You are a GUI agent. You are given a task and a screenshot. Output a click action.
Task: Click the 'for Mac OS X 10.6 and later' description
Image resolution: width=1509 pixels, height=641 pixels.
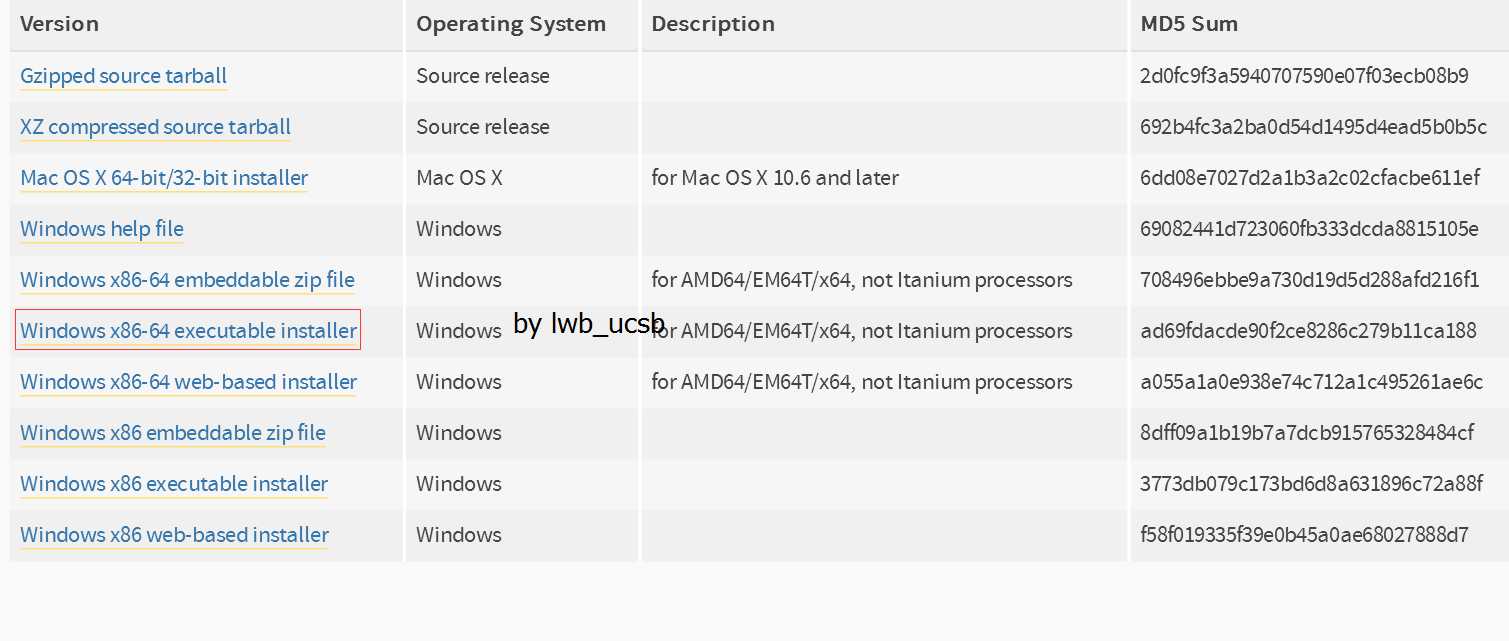(x=775, y=178)
